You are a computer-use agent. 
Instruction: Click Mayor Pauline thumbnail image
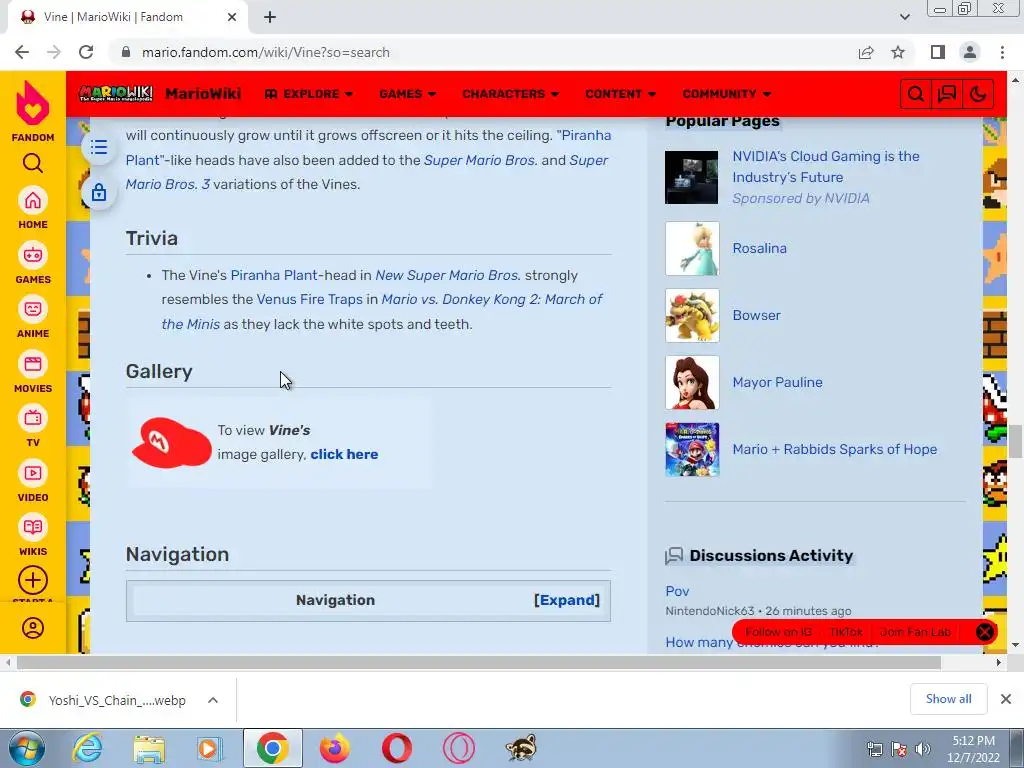pyautogui.click(x=692, y=383)
